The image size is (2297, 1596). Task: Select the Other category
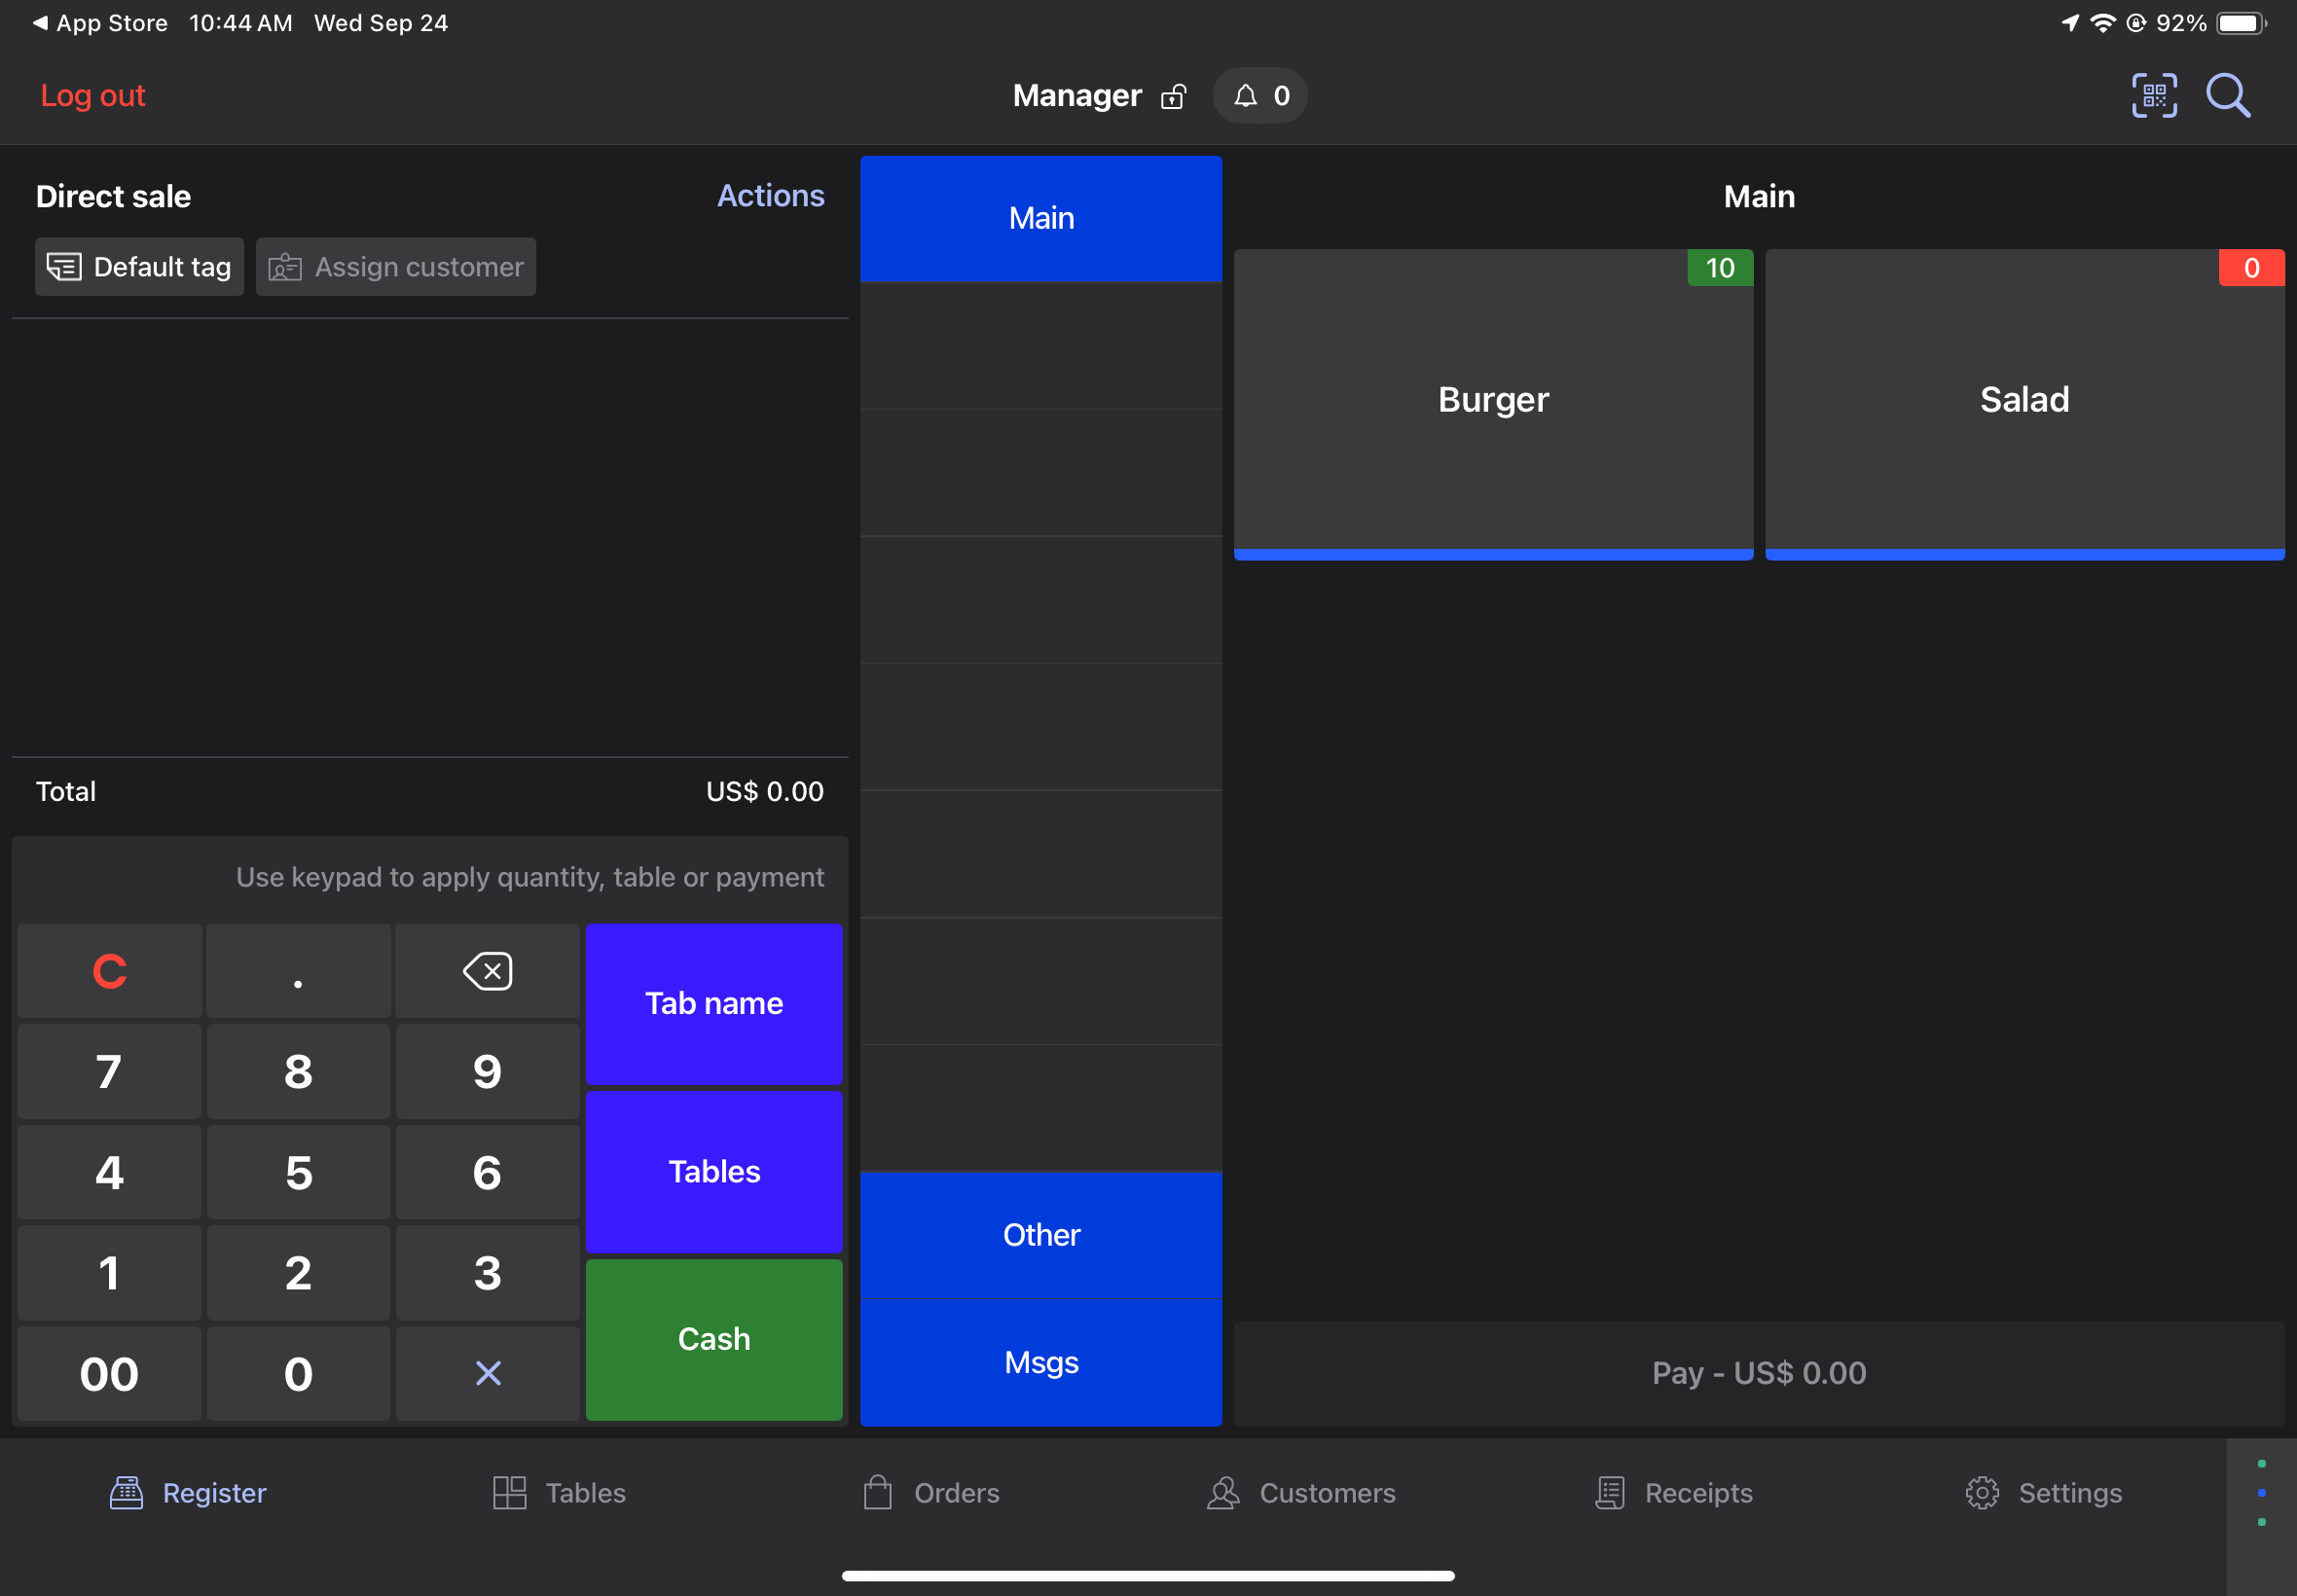pyautogui.click(x=1041, y=1235)
